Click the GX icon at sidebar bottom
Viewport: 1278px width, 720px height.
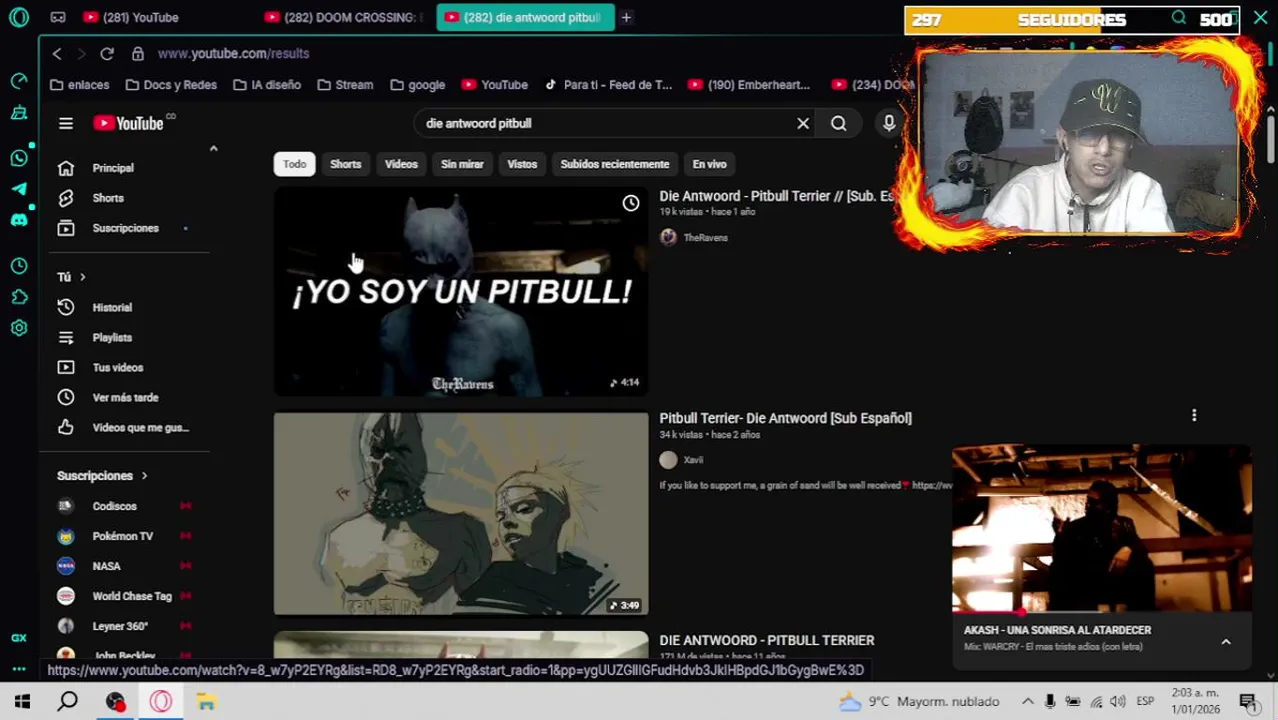[x=19, y=637]
